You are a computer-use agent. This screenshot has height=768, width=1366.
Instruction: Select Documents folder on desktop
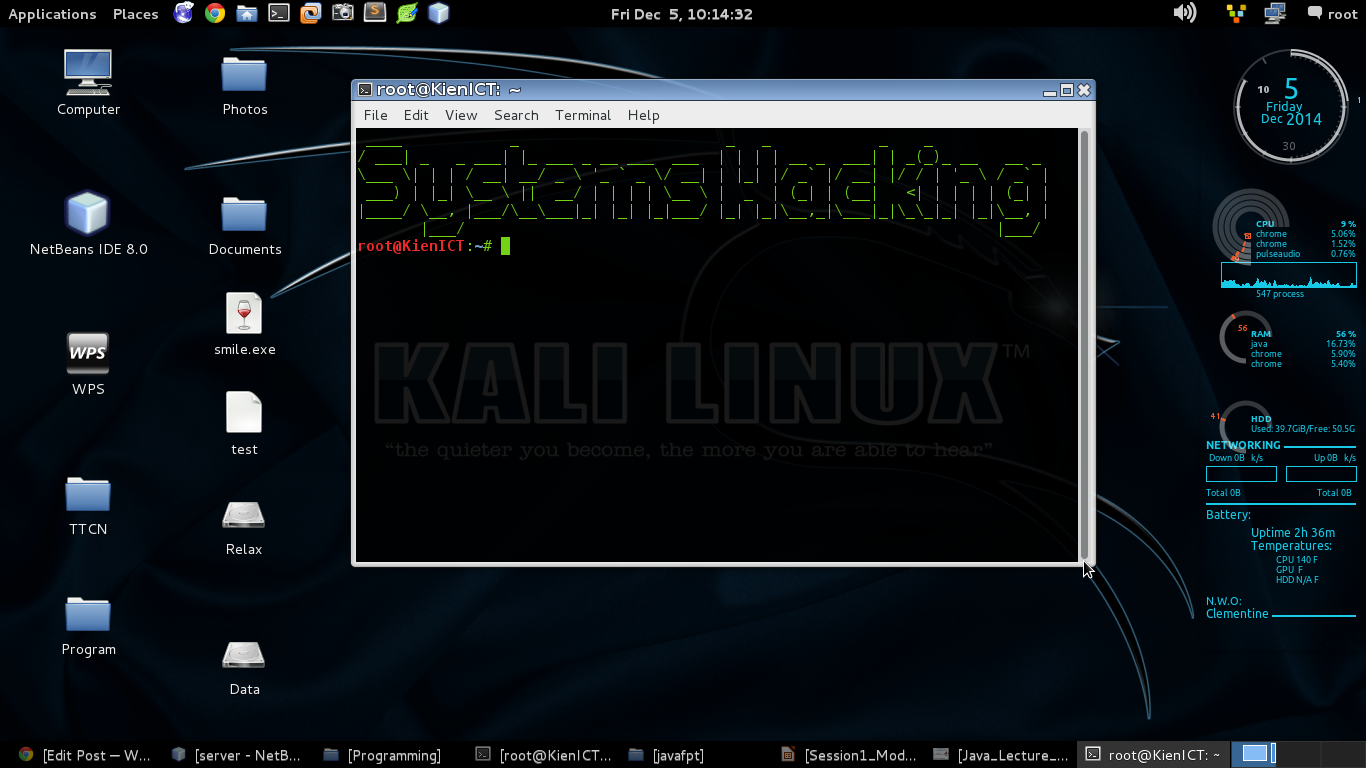click(x=245, y=225)
